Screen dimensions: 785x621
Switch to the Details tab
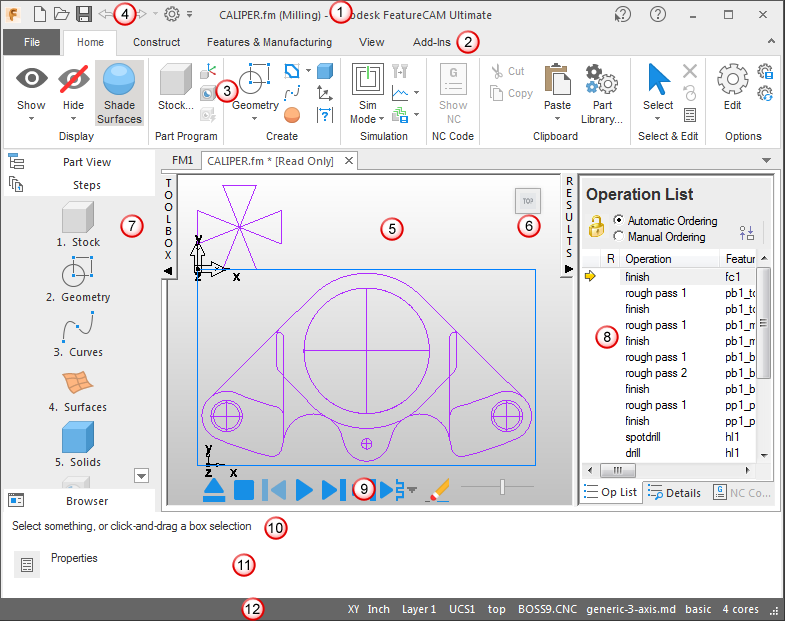click(x=675, y=493)
